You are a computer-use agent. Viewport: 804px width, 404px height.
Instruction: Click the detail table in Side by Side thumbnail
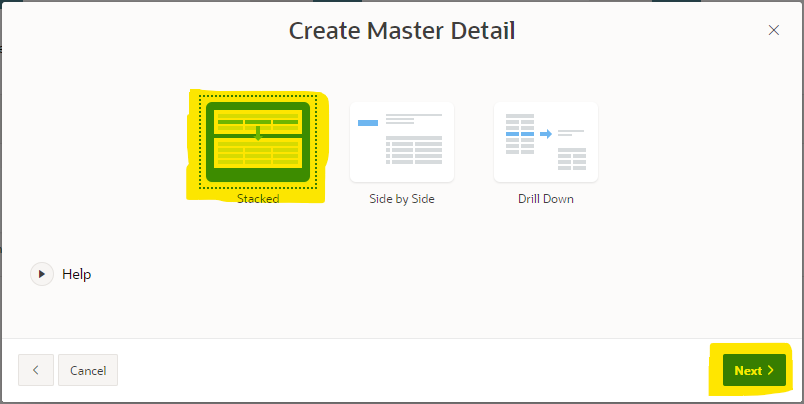click(414, 152)
